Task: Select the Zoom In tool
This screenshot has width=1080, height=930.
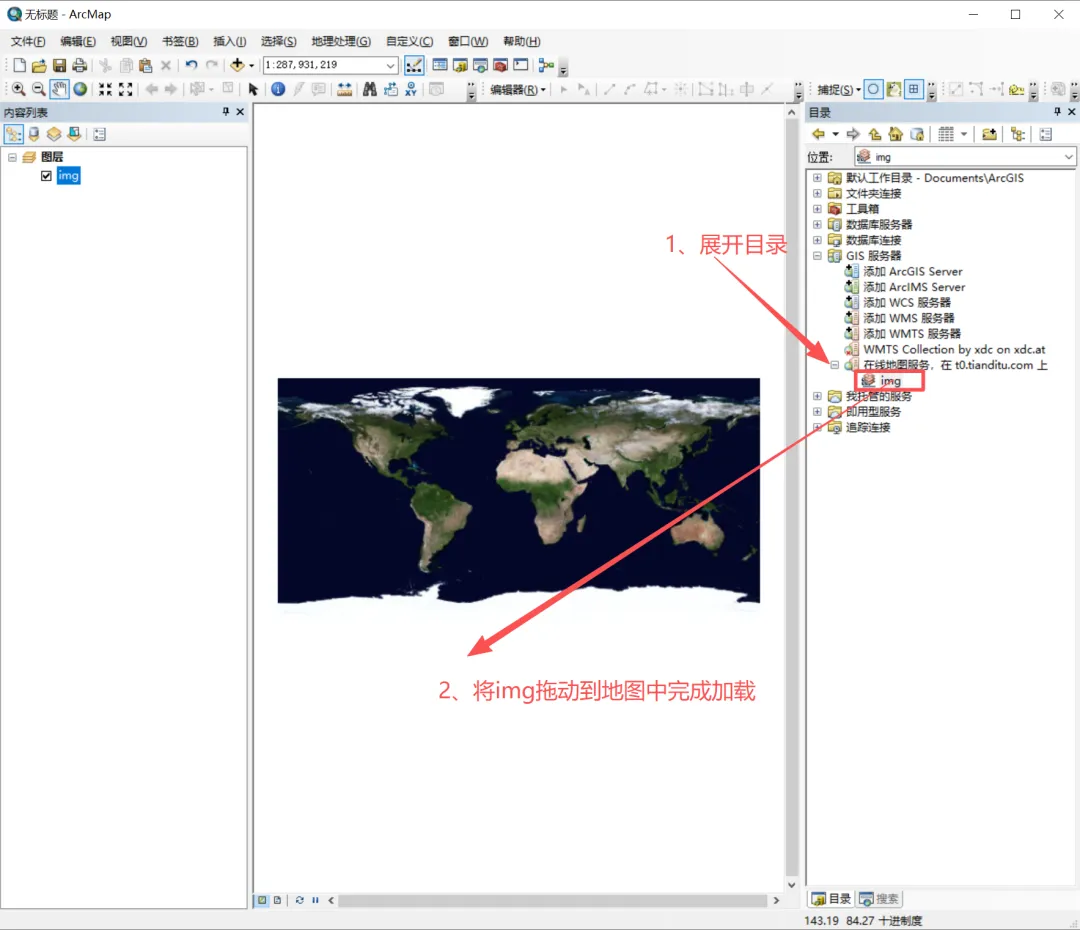Action: (19, 89)
